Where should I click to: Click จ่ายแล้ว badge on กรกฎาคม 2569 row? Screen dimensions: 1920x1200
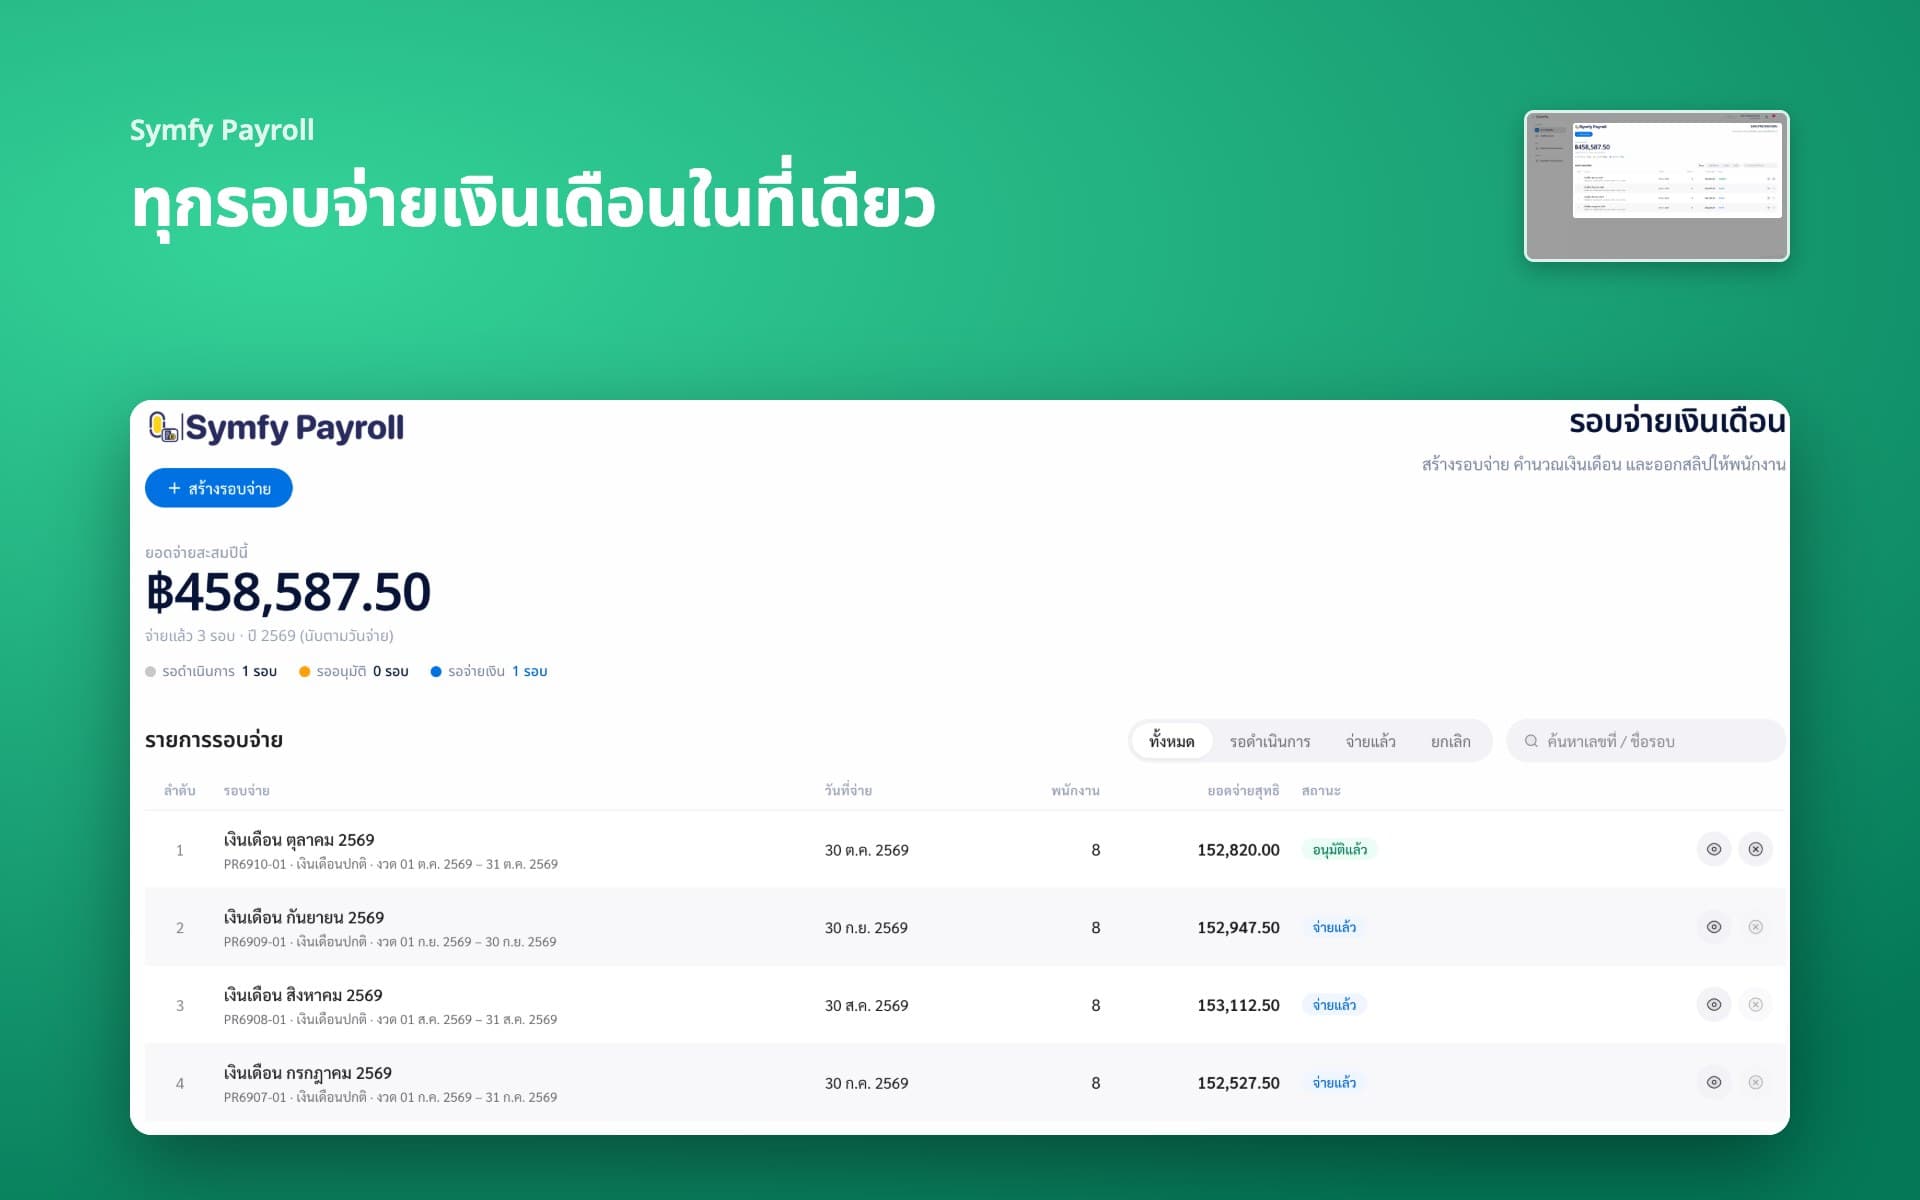[1334, 1082]
